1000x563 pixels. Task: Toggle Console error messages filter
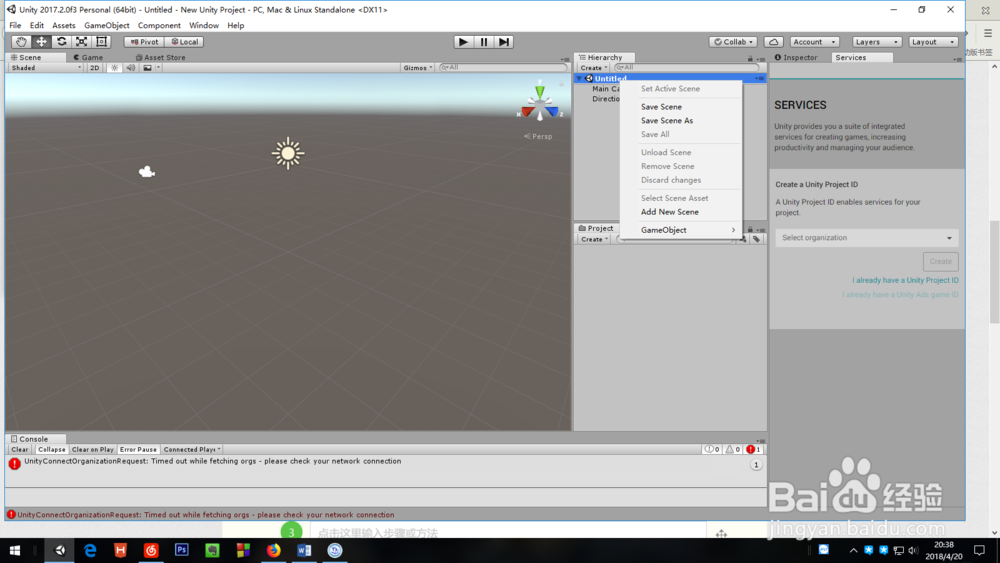point(754,450)
